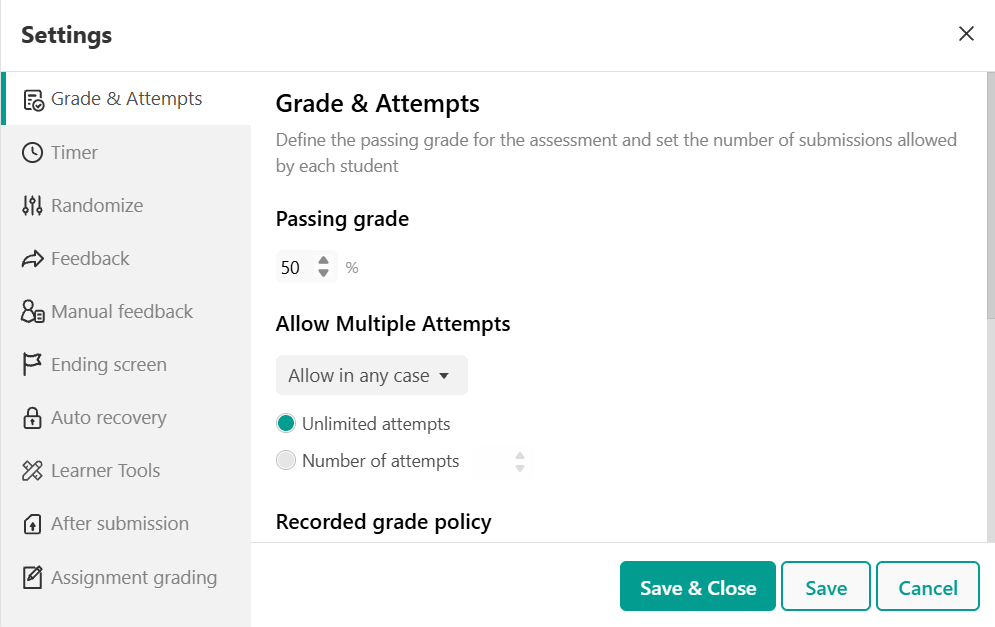995x627 pixels.
Task: Click the Auto recovery lock icon
Action: point(32,418)
